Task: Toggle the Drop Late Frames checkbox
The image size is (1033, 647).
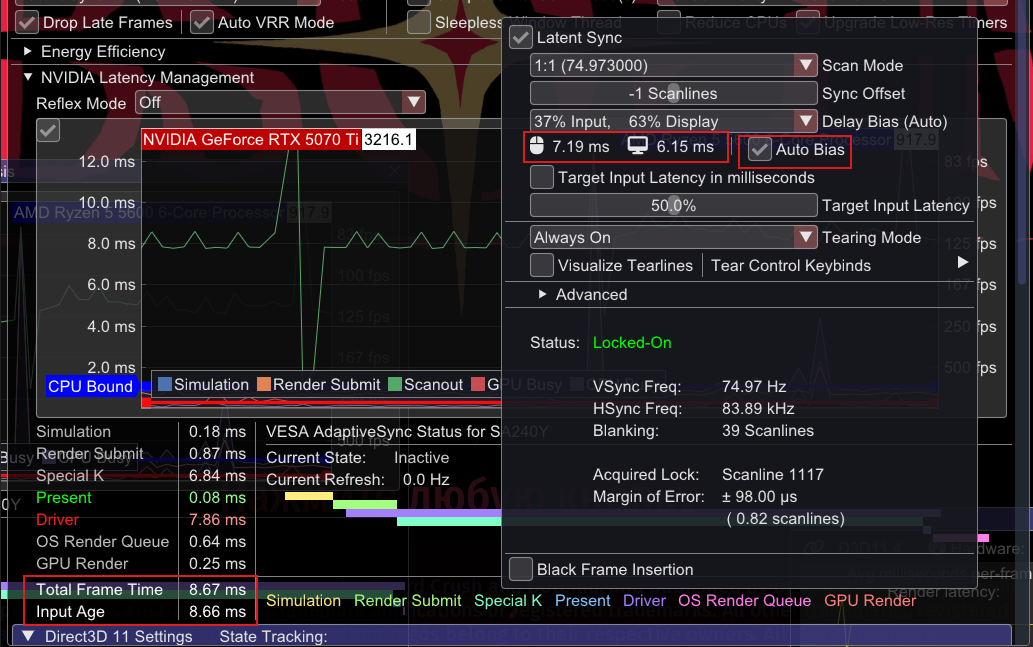Action: pyautogui.click(x=27, y=22)
